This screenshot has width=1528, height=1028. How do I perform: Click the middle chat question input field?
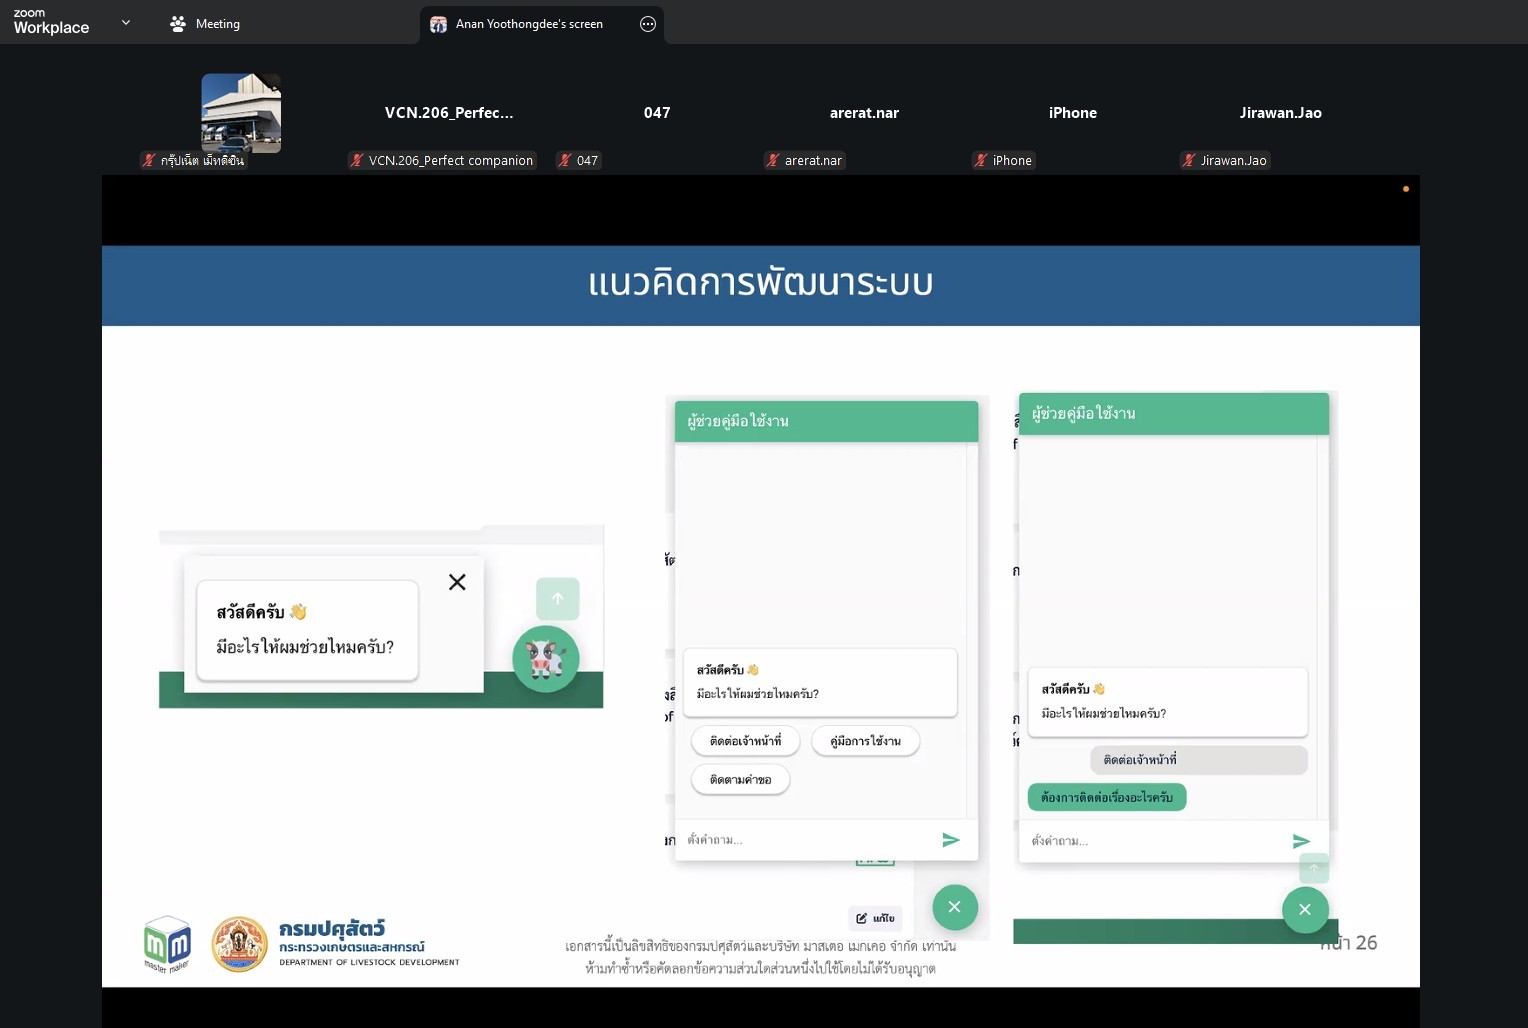click(805, 840)
